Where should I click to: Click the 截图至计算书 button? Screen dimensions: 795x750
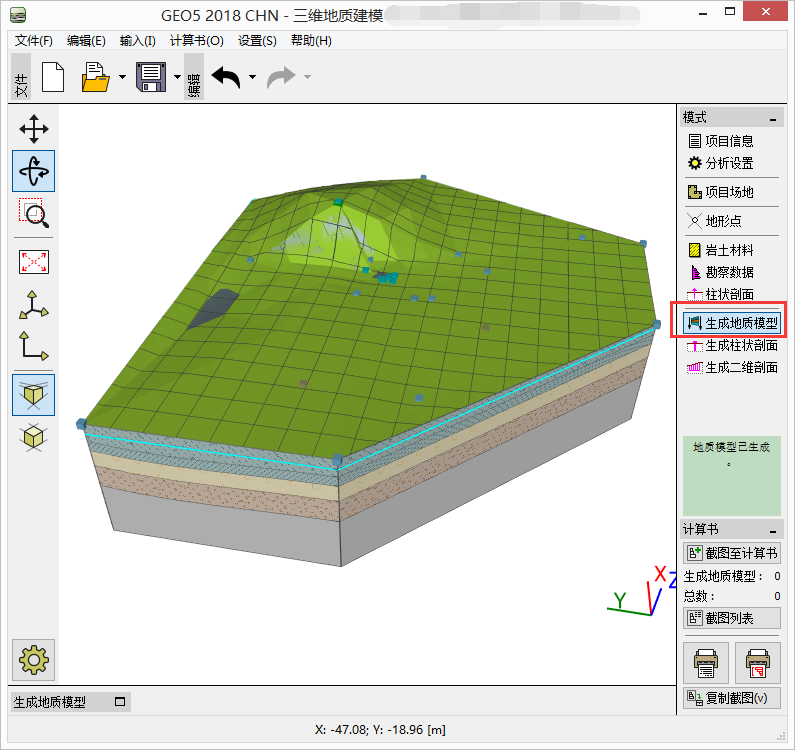[x=731, y=553]
